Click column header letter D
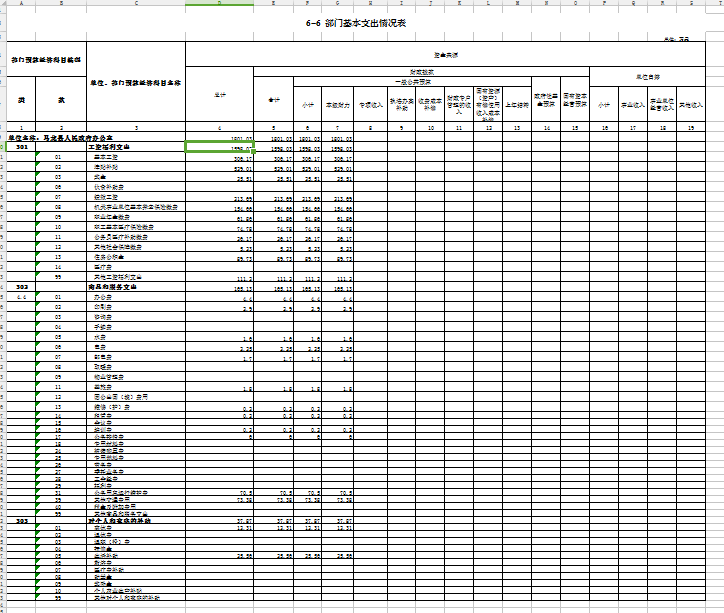The height and width of the screenshot is (613, 724). coord(220,4)
